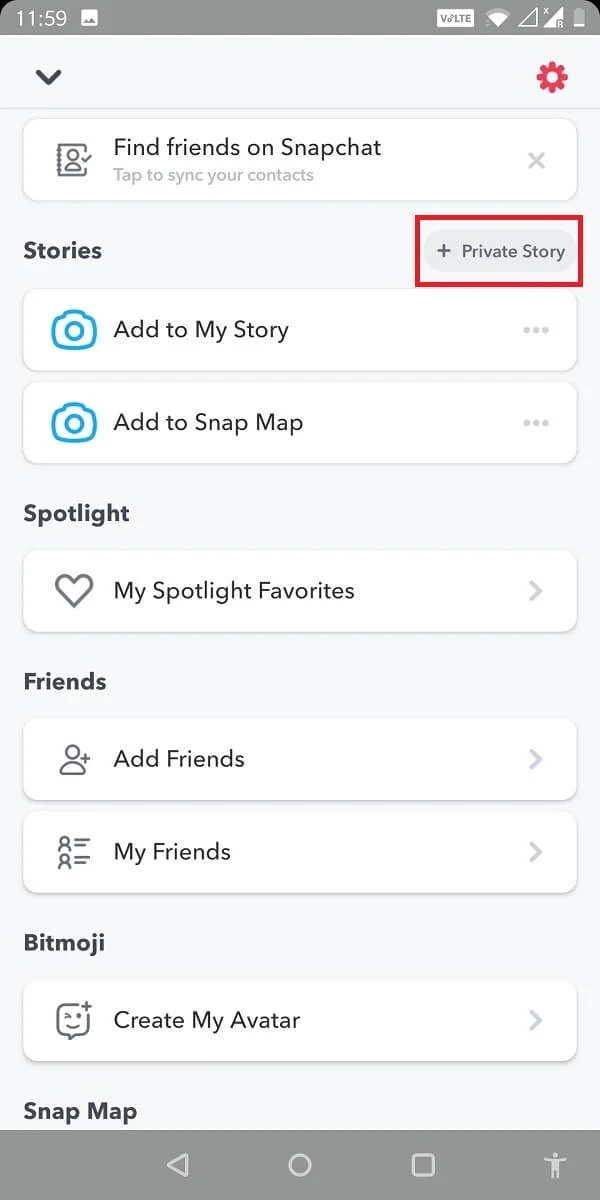Tap the accessibility shortcut icon

point(554,1165)
